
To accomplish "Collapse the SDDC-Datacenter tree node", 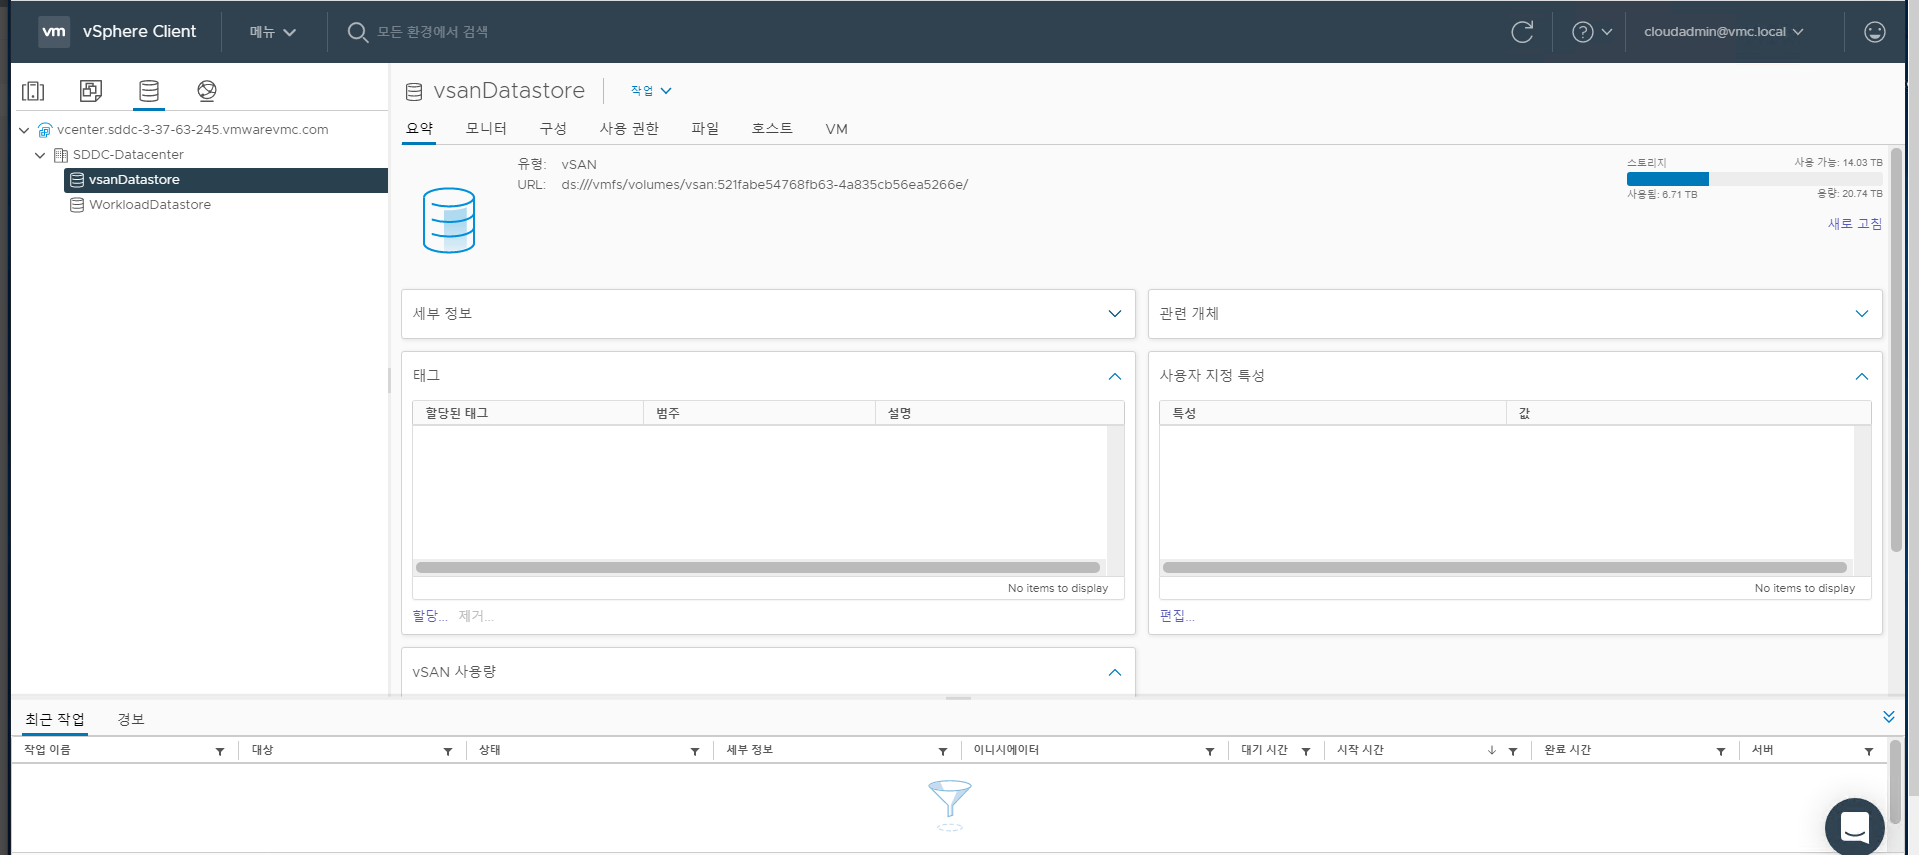I will (x=40, y=155).
